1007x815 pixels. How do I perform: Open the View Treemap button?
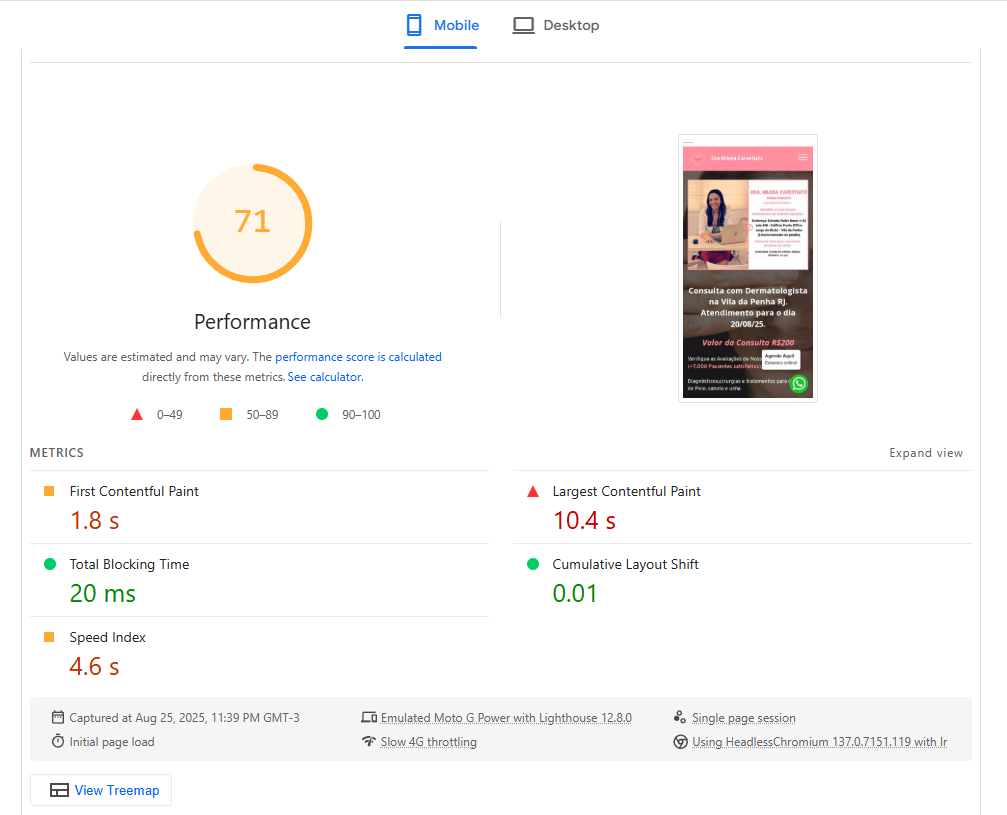(x=101, y=790)
